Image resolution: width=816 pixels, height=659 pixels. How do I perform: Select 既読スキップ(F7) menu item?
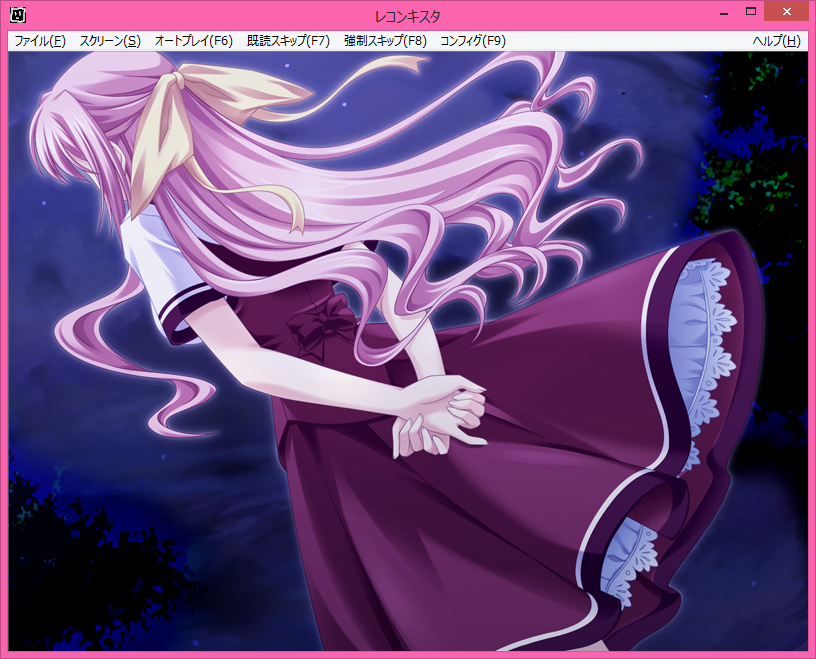click(288, 41)
